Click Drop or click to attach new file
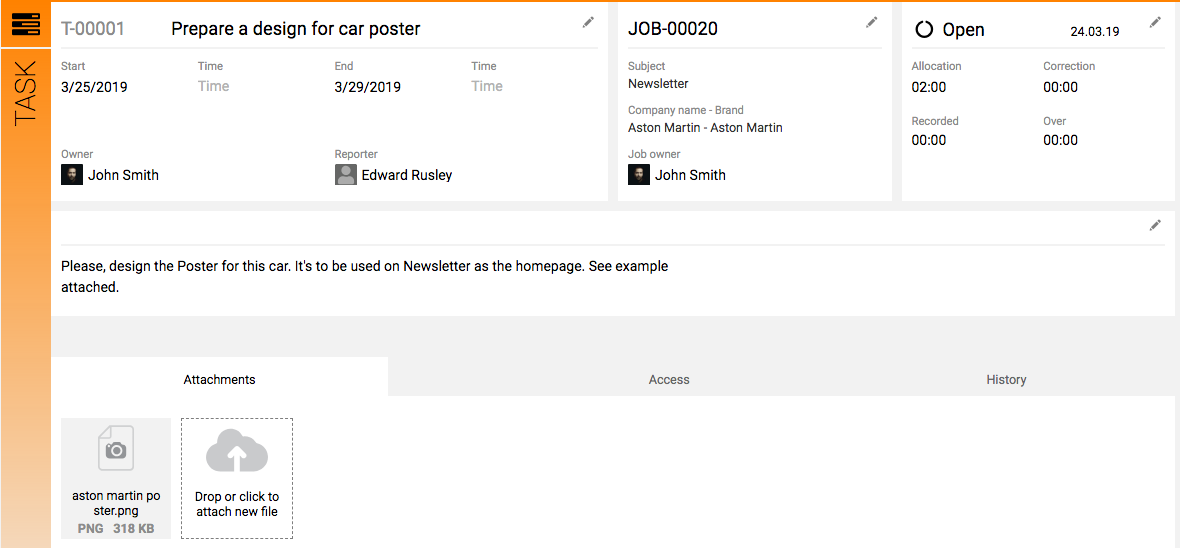Screen dimensions: 1180x548 point(237,504)
